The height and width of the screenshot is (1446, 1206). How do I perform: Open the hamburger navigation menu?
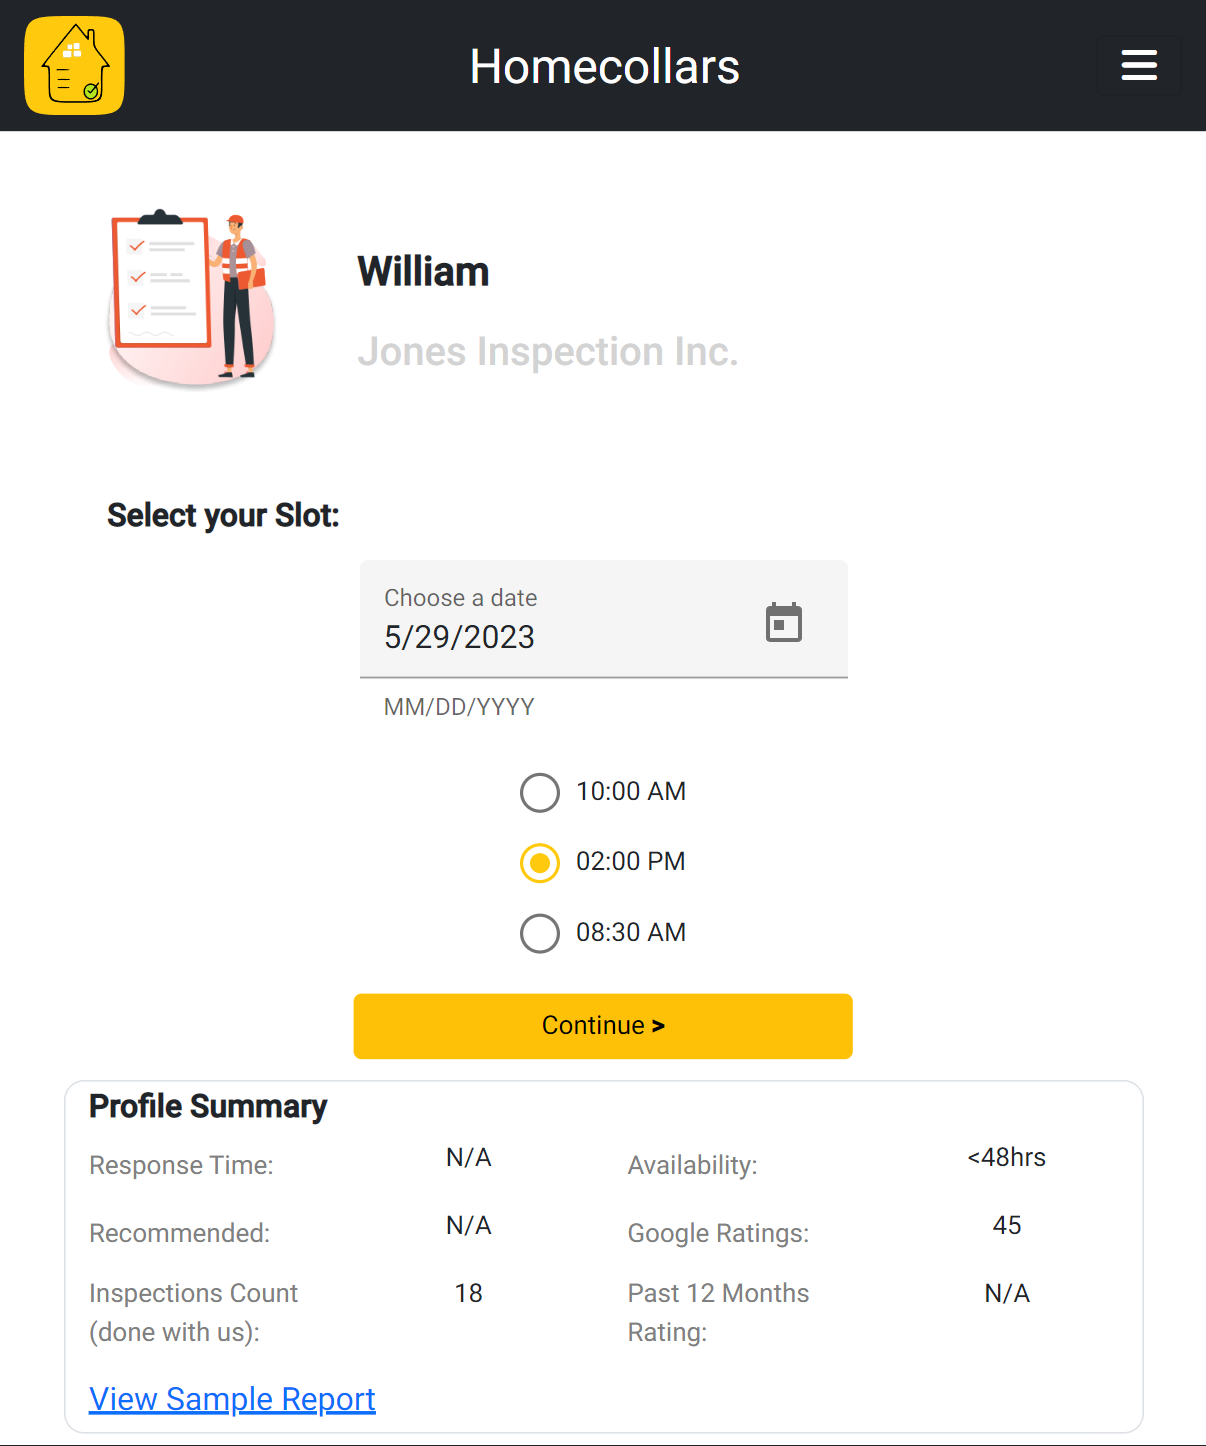point(1138,66)
